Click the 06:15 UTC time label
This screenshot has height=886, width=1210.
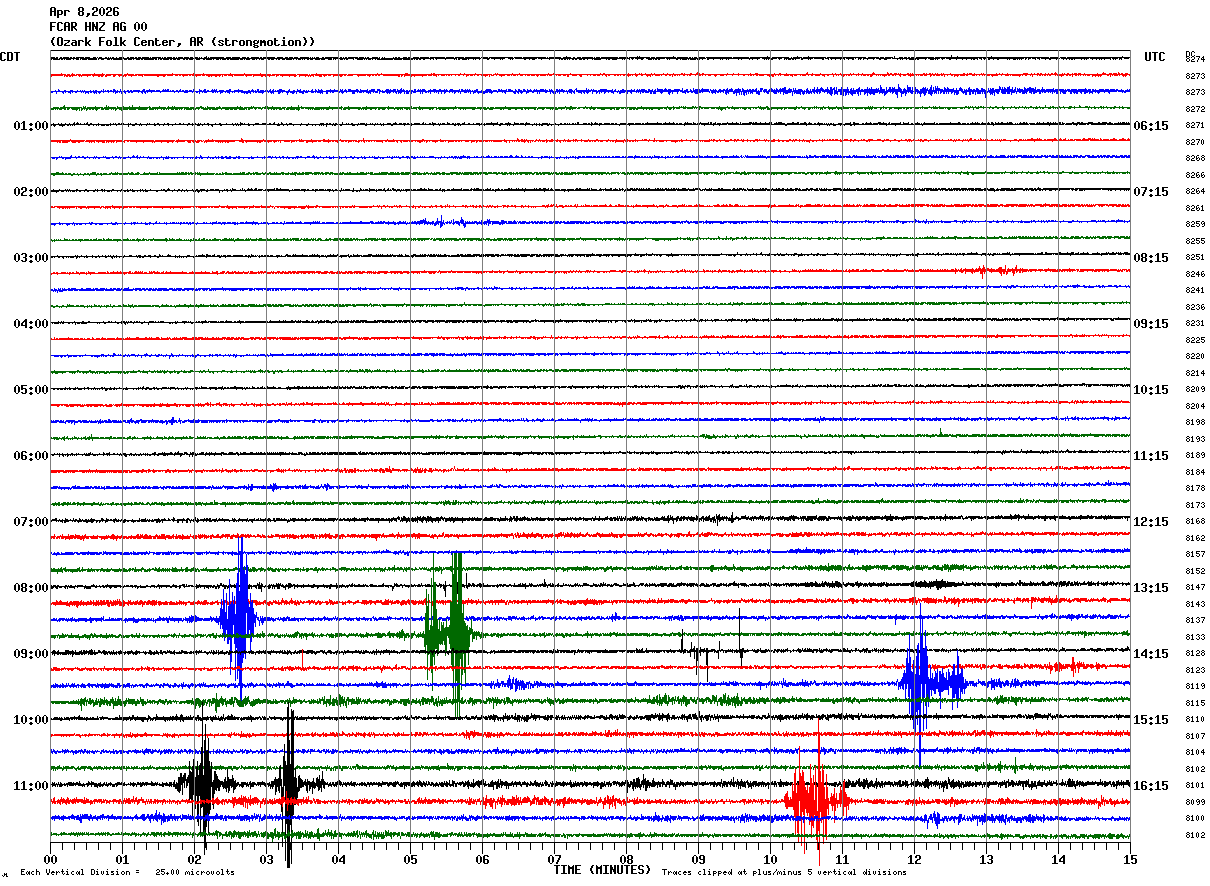pos(1151,126)
